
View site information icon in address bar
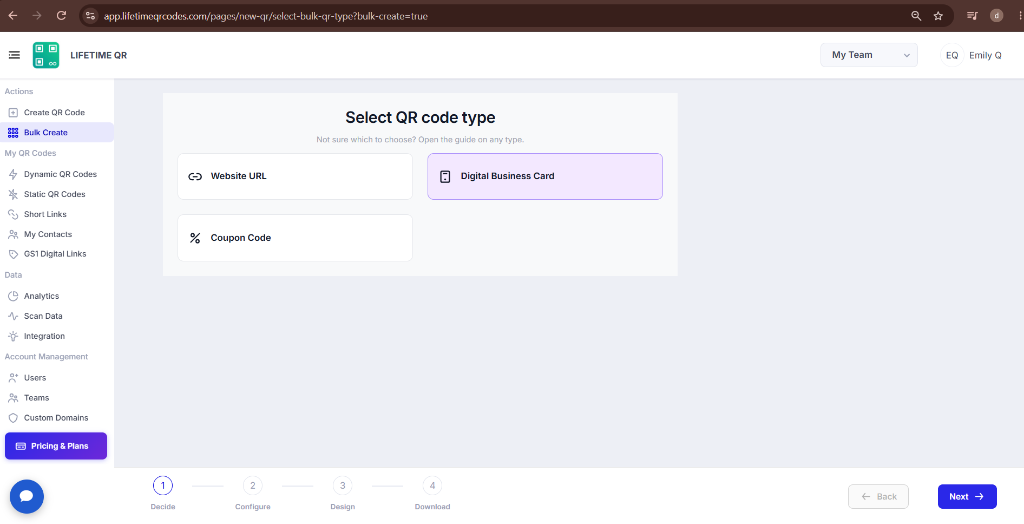click(91, 16)
